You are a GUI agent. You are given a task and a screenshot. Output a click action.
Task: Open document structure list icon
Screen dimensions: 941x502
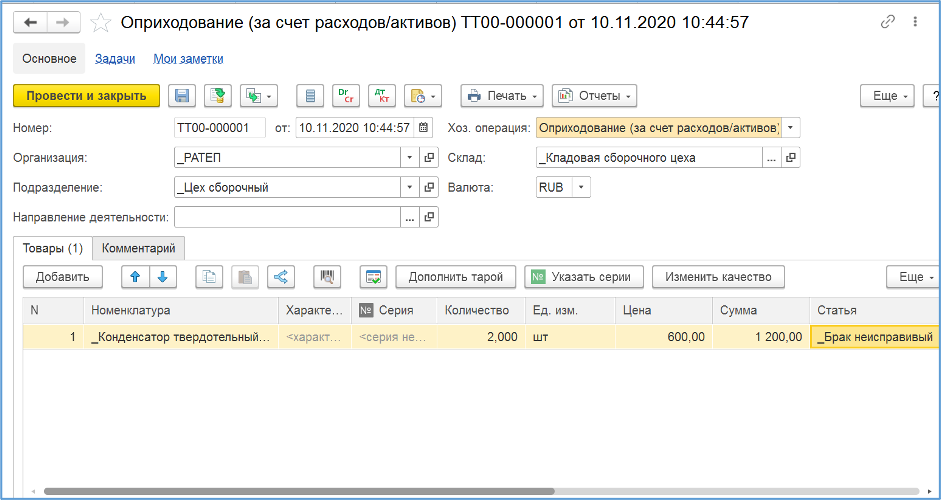(310, 96)
